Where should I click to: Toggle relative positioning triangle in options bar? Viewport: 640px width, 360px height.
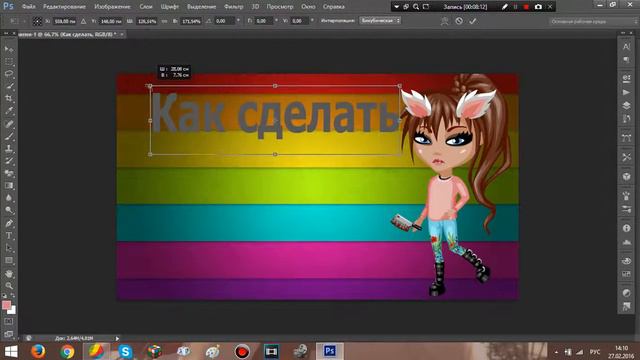coord(83,21)
